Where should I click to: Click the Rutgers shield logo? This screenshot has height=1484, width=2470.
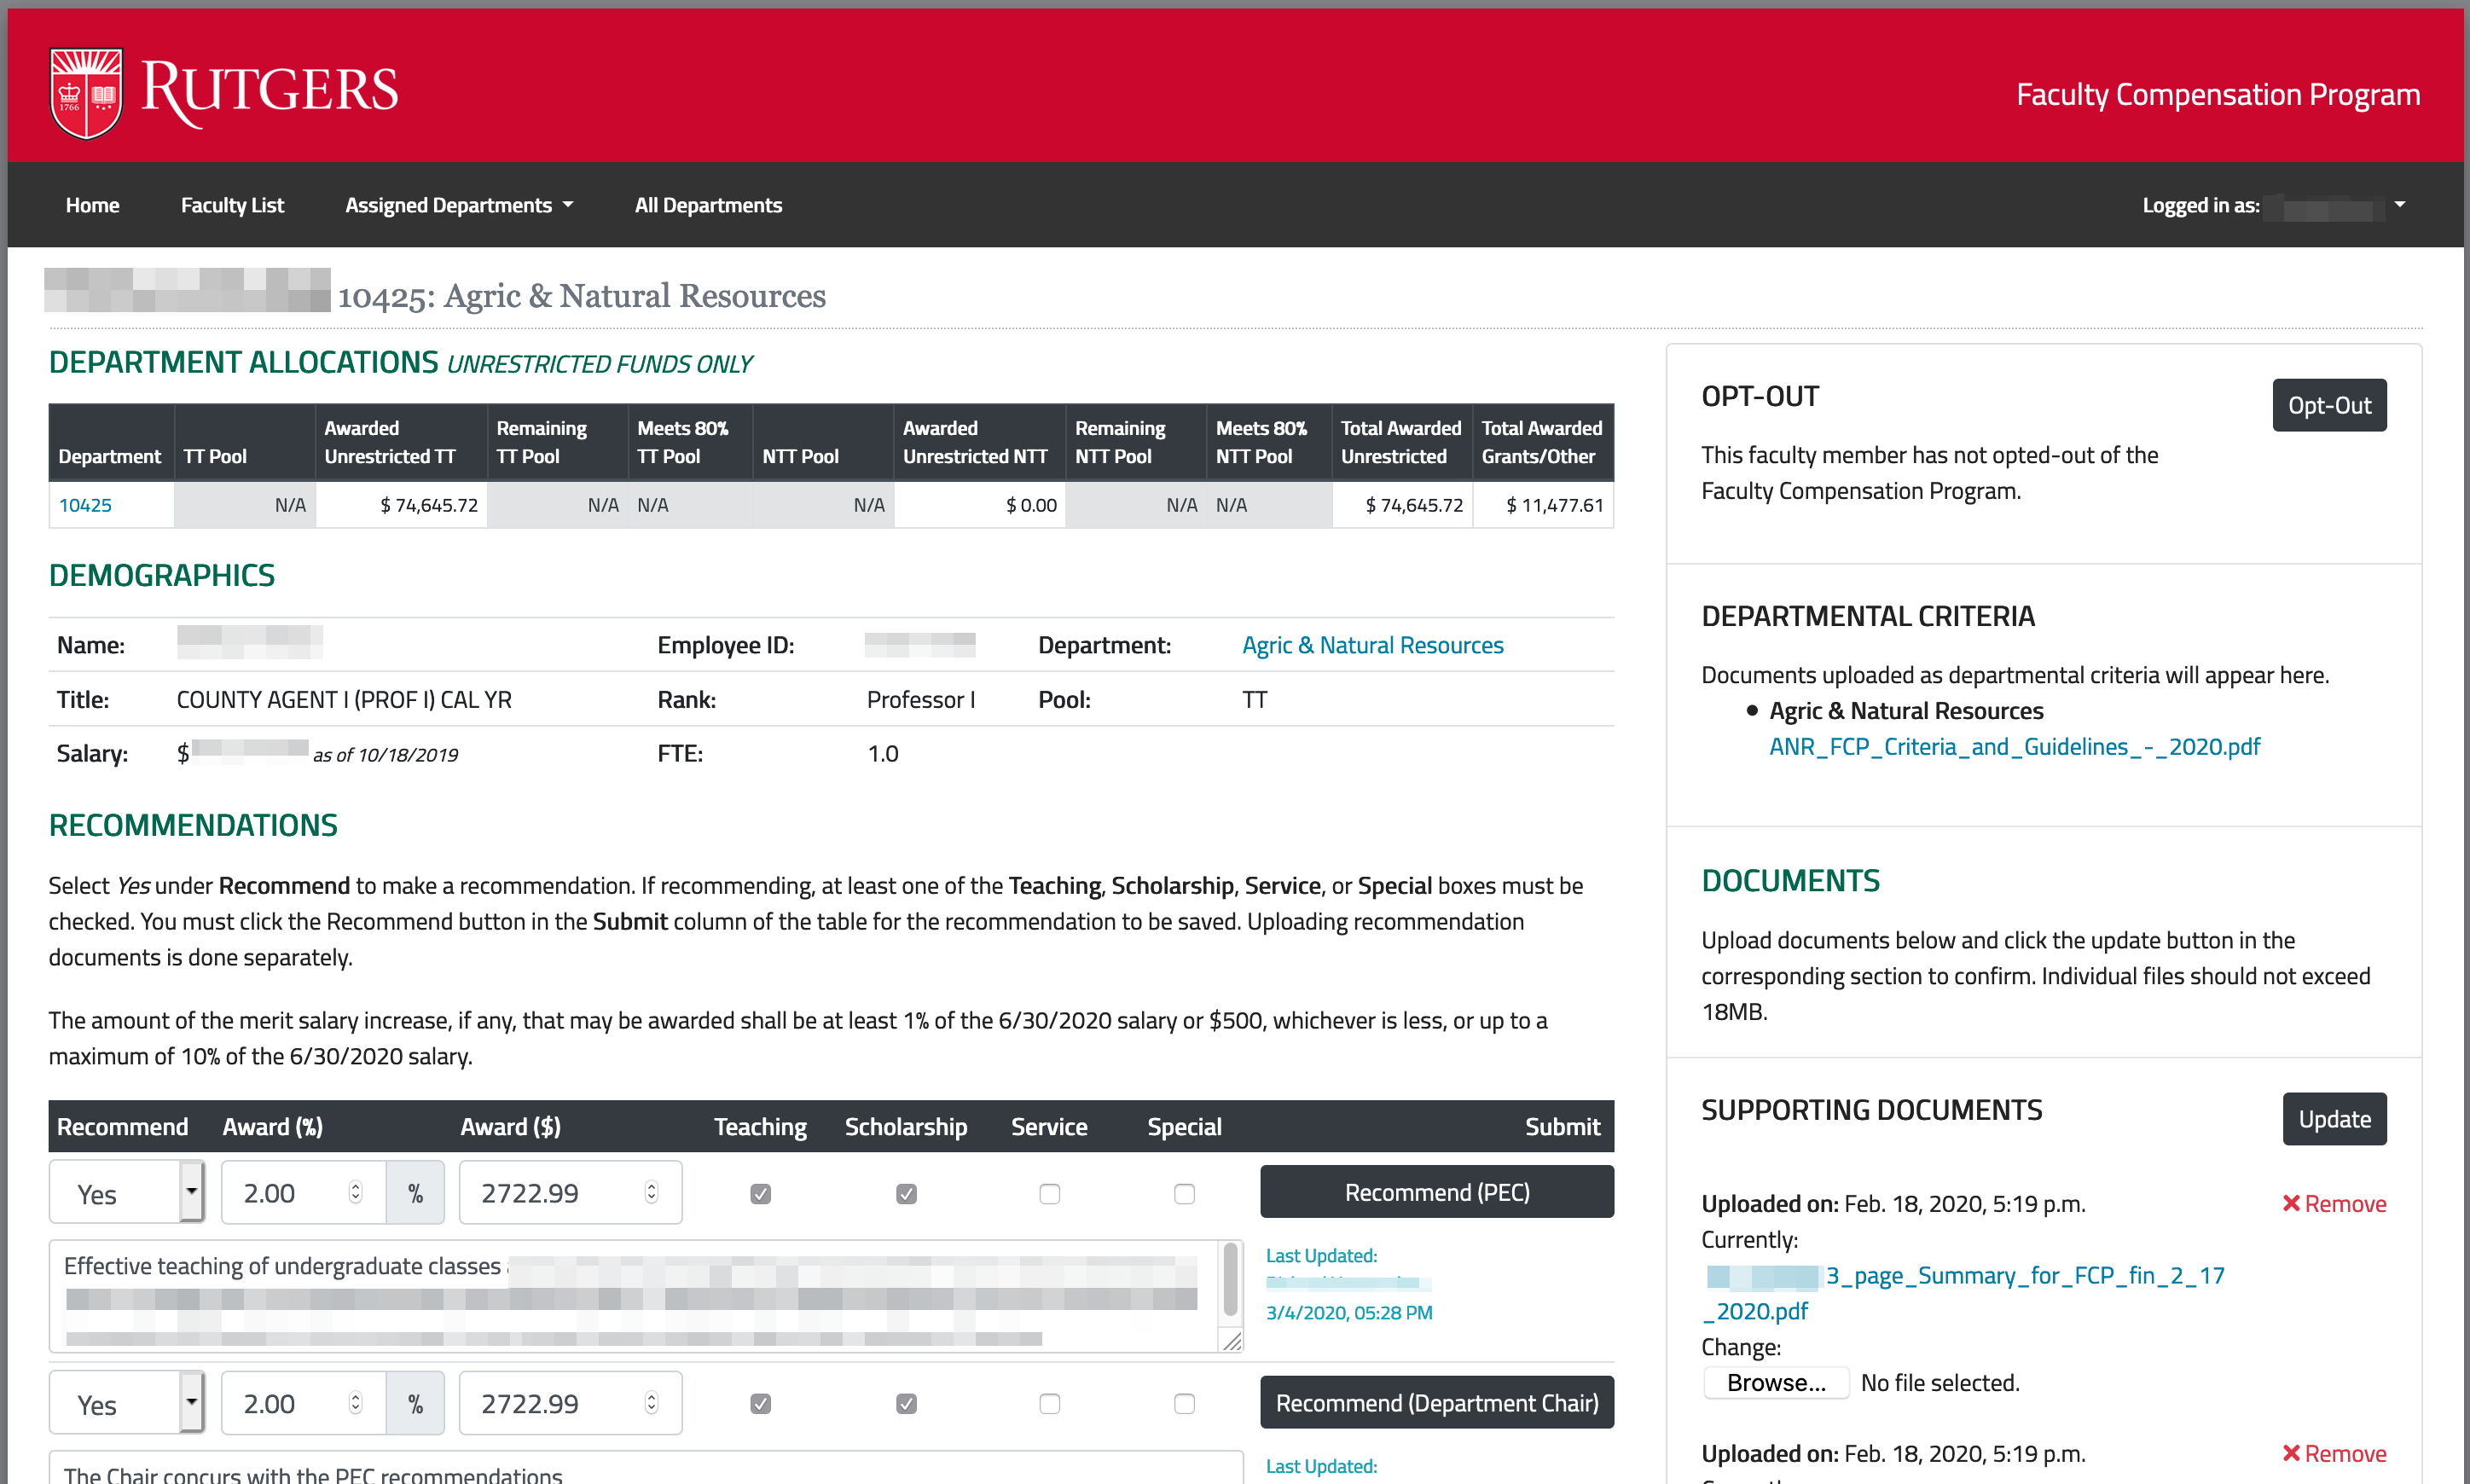point(86,93)
